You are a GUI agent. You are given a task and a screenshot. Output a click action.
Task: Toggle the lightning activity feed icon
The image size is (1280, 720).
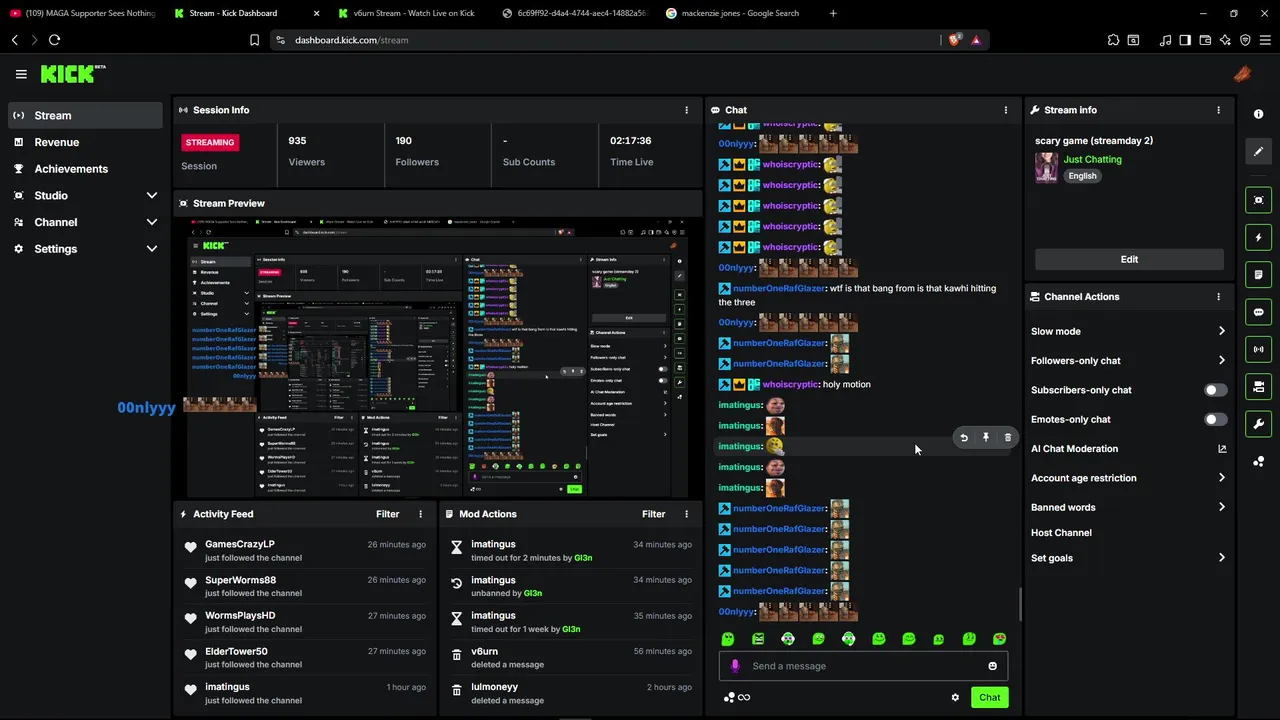click(x=1258, y=238)
